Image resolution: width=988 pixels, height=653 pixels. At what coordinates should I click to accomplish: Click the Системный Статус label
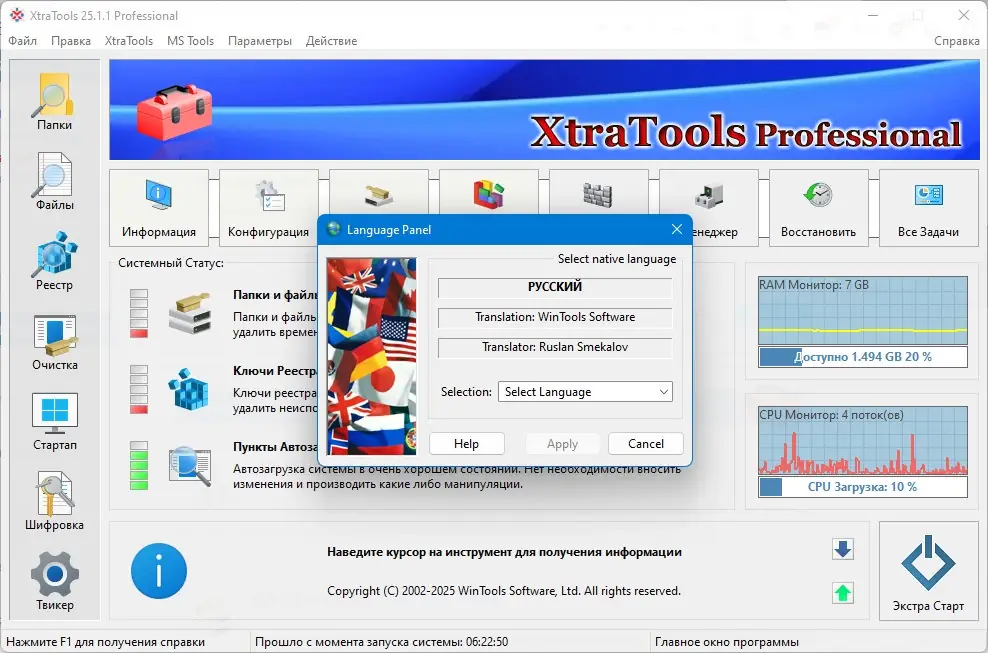(x=171, y=263)
